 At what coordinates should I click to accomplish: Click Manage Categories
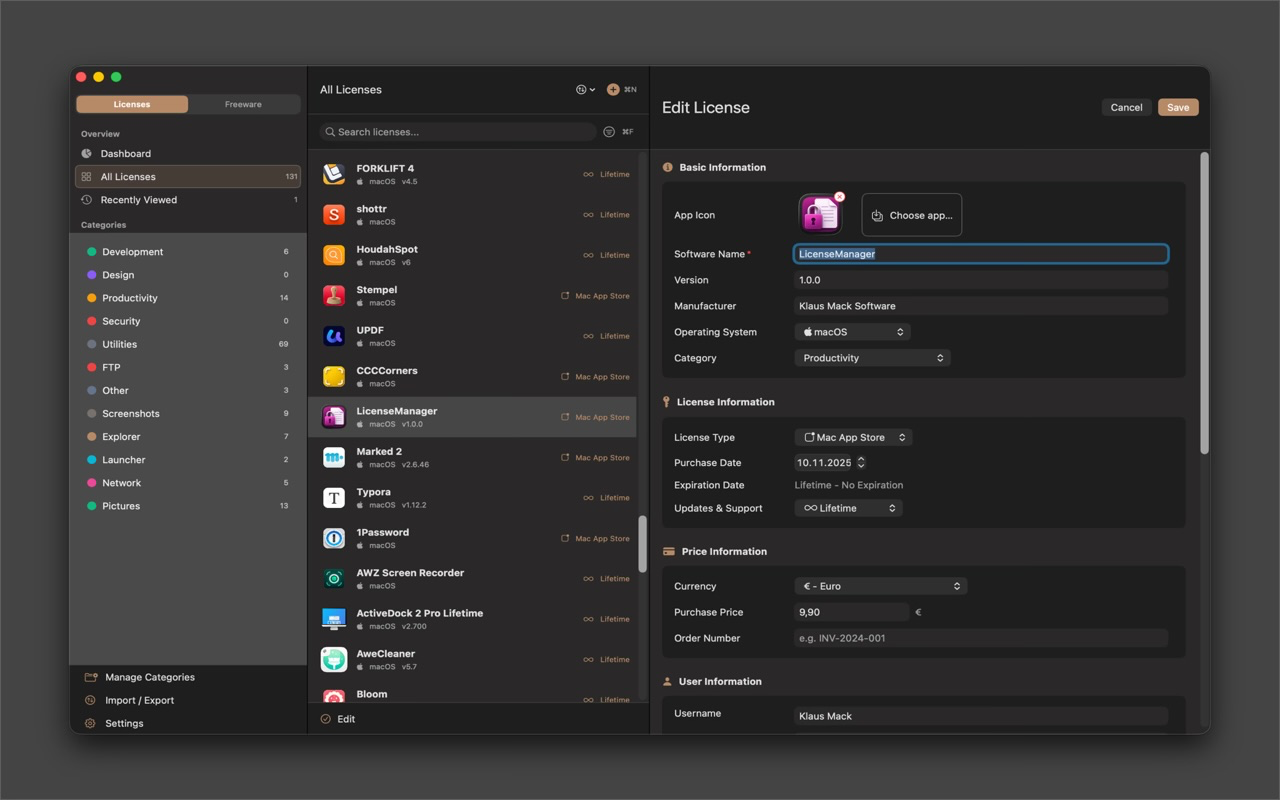point(150,677)
